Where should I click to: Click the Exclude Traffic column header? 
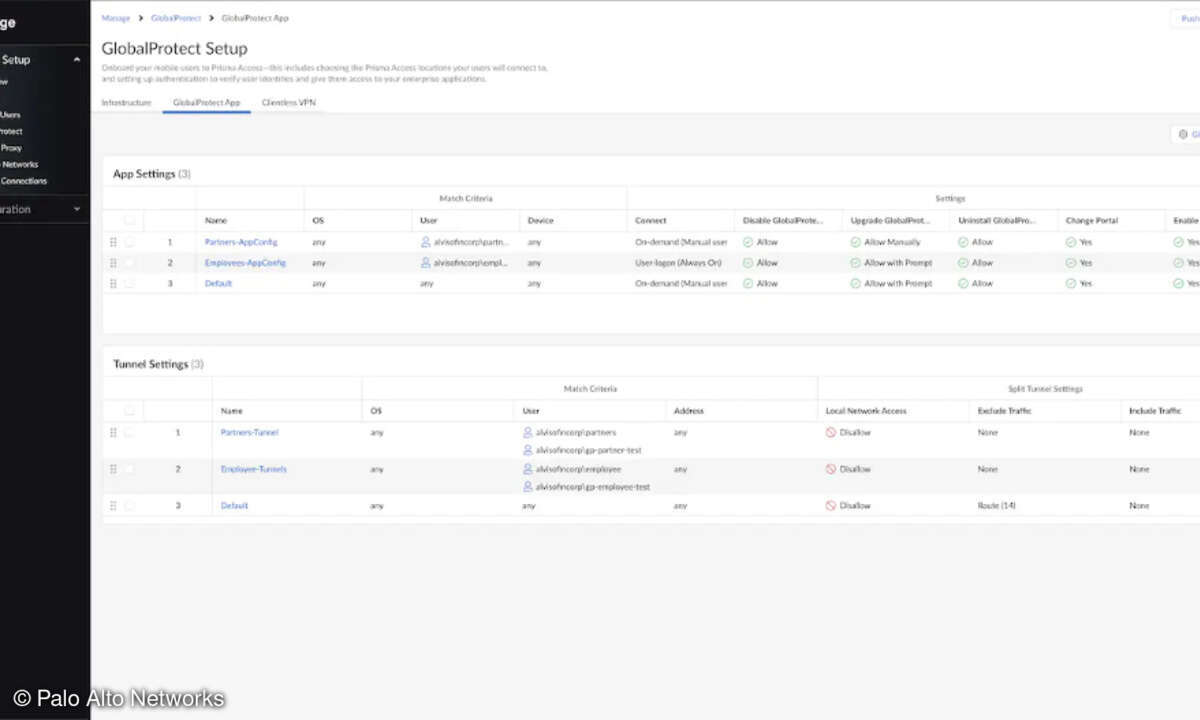(1004, 411)
